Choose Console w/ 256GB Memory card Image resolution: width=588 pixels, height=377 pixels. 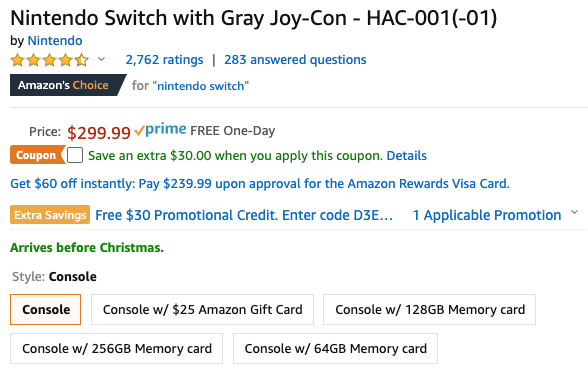coord(116,348)
